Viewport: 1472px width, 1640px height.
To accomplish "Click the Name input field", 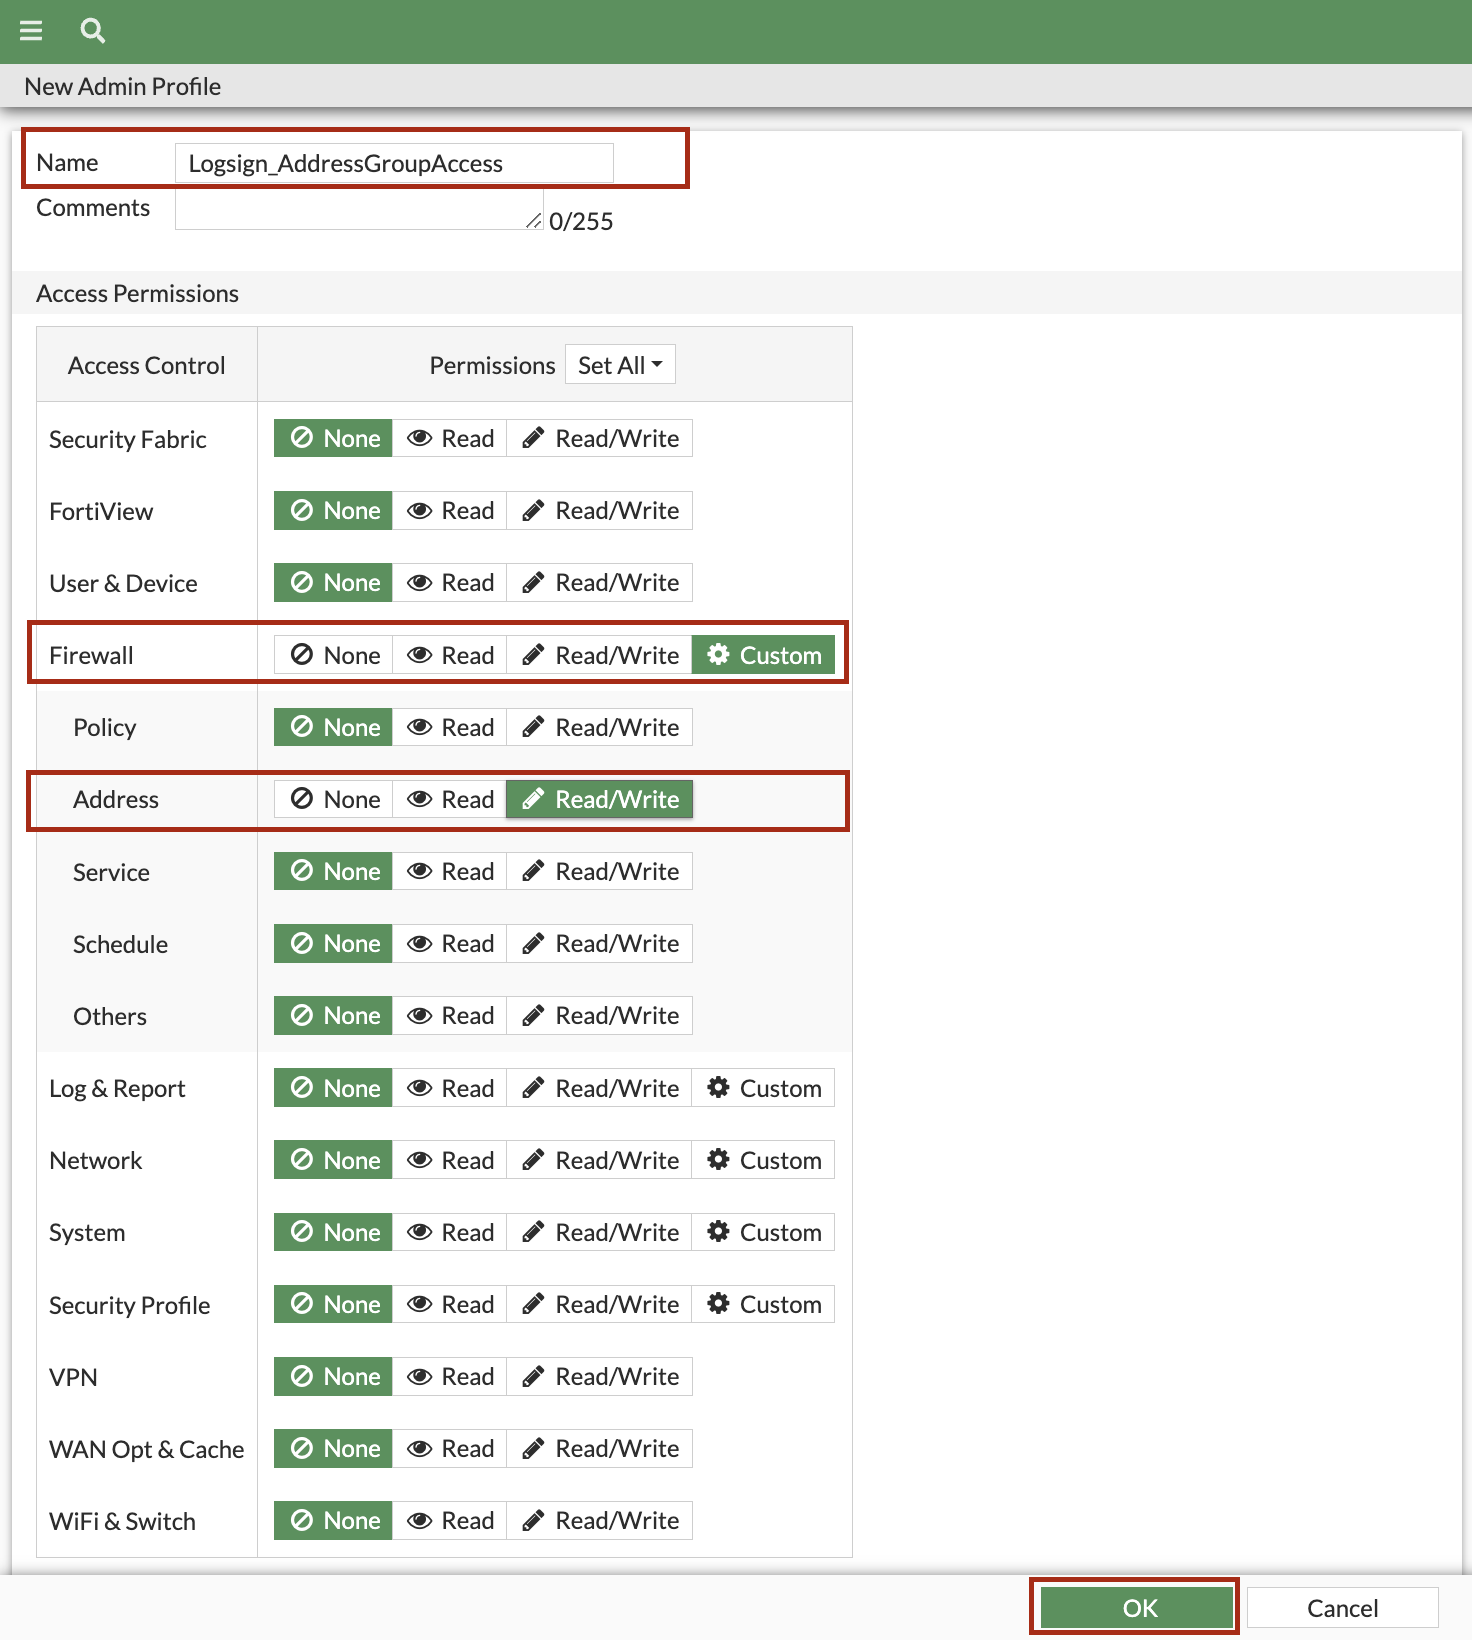I will (x=394, y=163).
